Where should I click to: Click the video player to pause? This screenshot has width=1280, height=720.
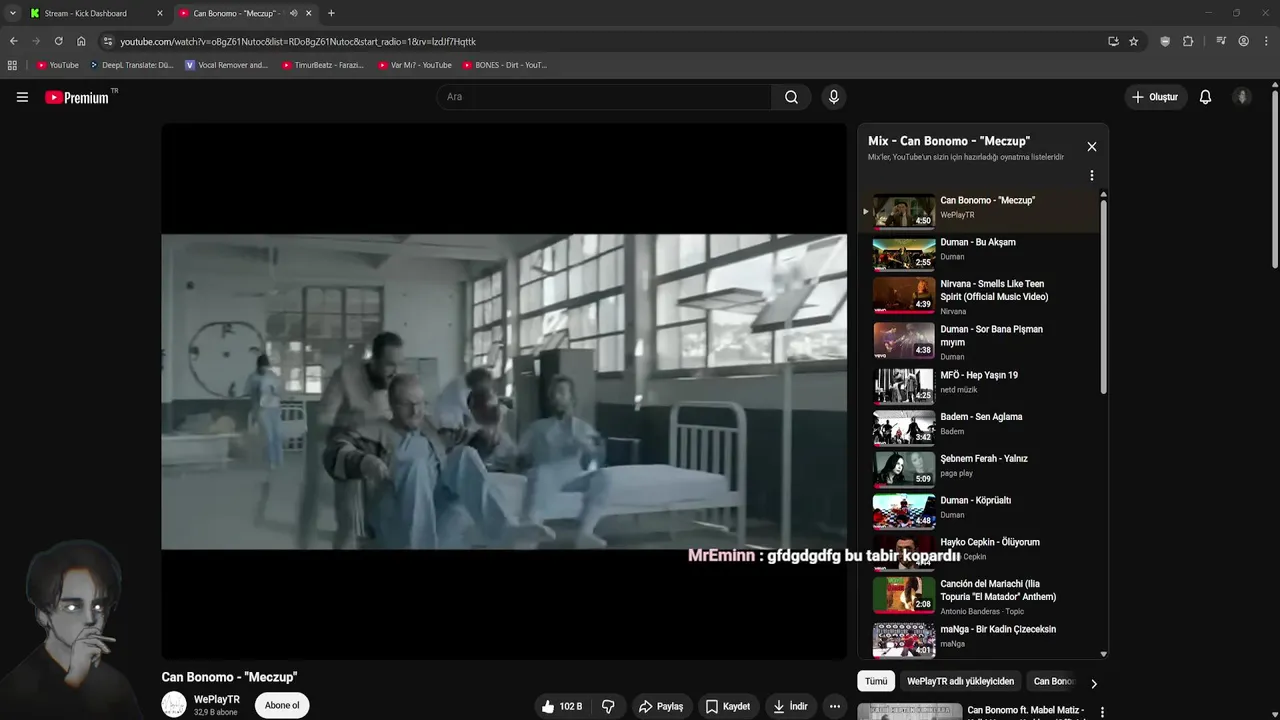click(504, 391)
